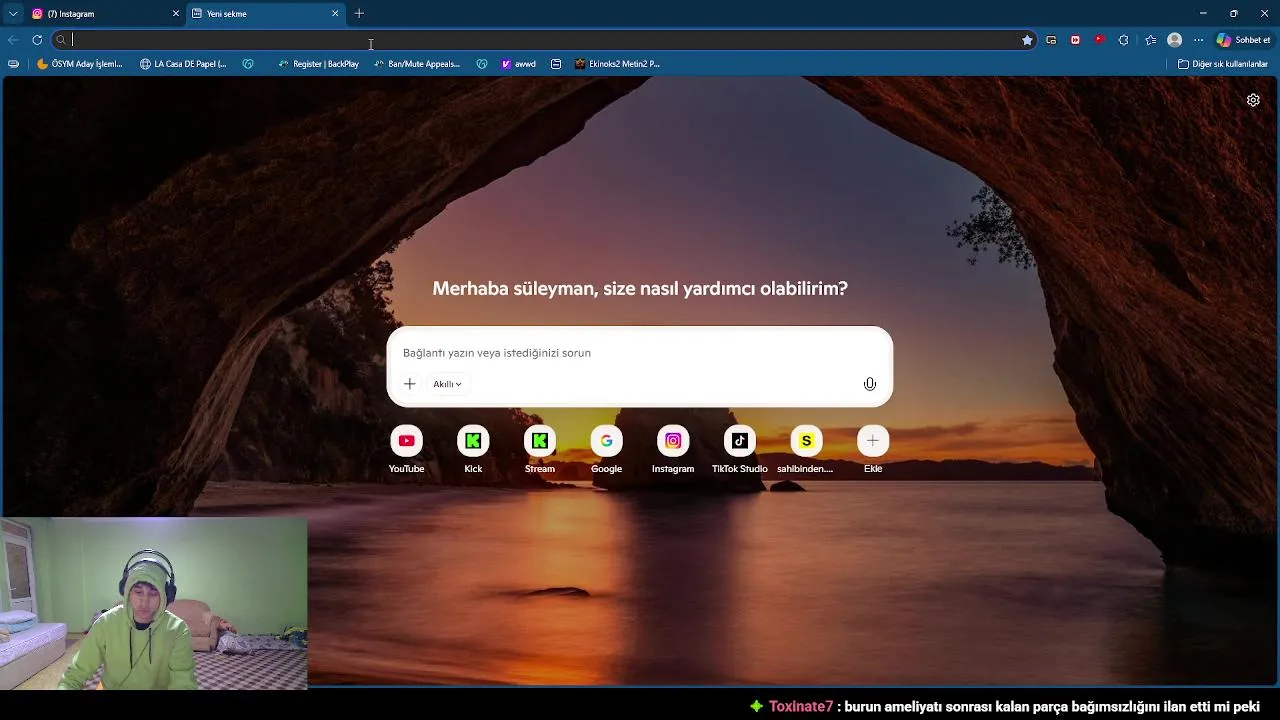This screenshot has width=1280, height=720.
Task: Expand the tab search dropdown arrow
Action: coord(13,13)
